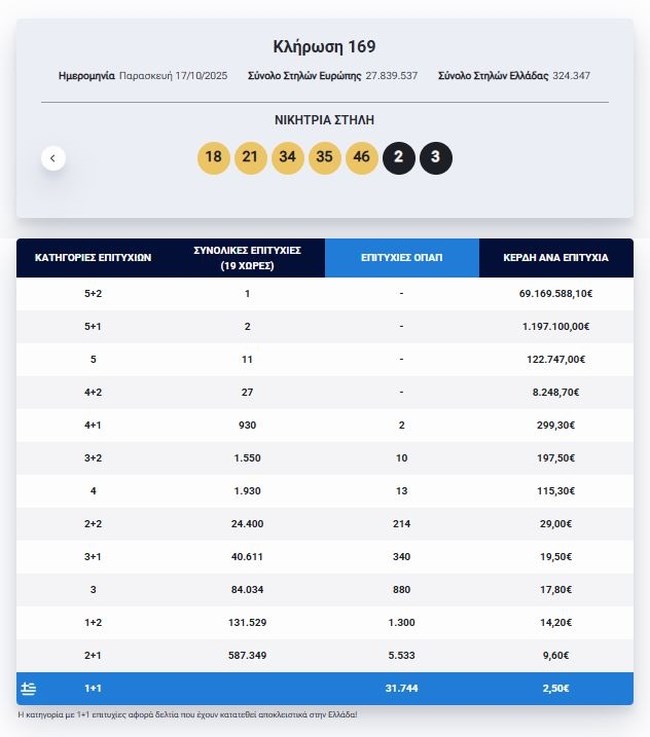Click the ΚΕΡΔΗ ΑΝΑ ΕΠΙΤΥΧΙΑ column header
The image size is (650, 737).
556,258
